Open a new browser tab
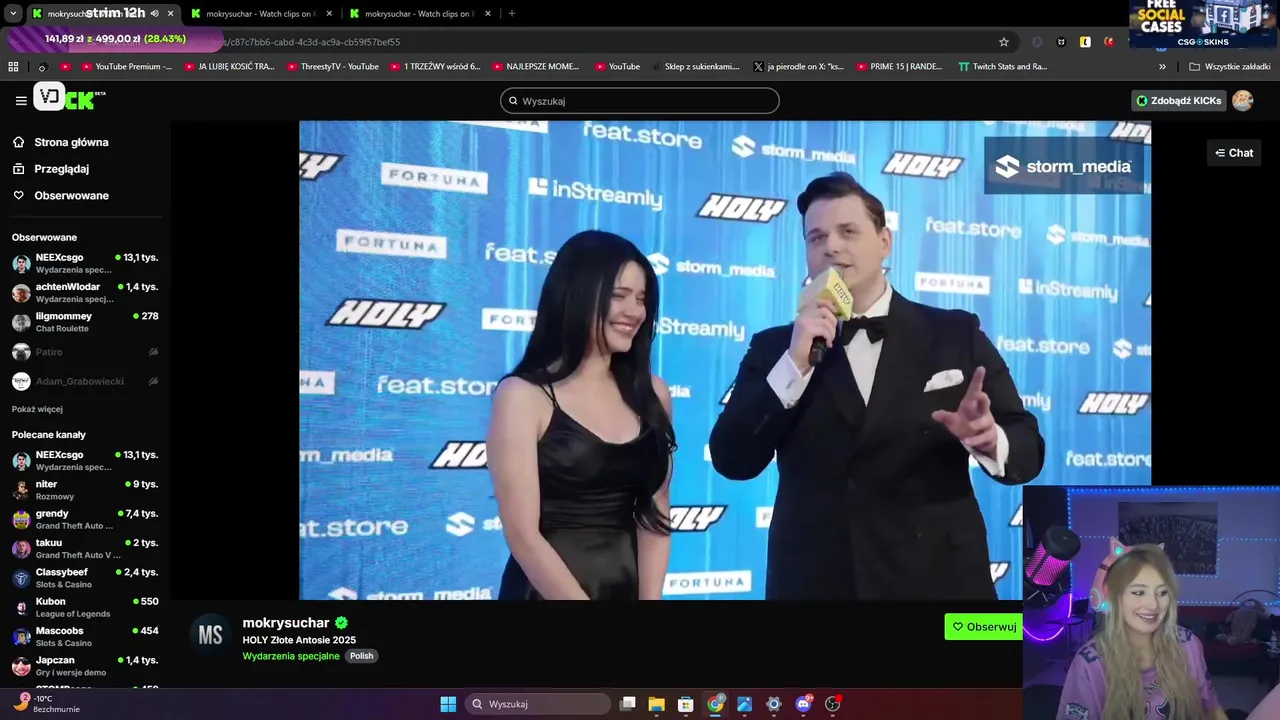The height and width of the screenshot is (720, 1280). [x=512, y=14]
